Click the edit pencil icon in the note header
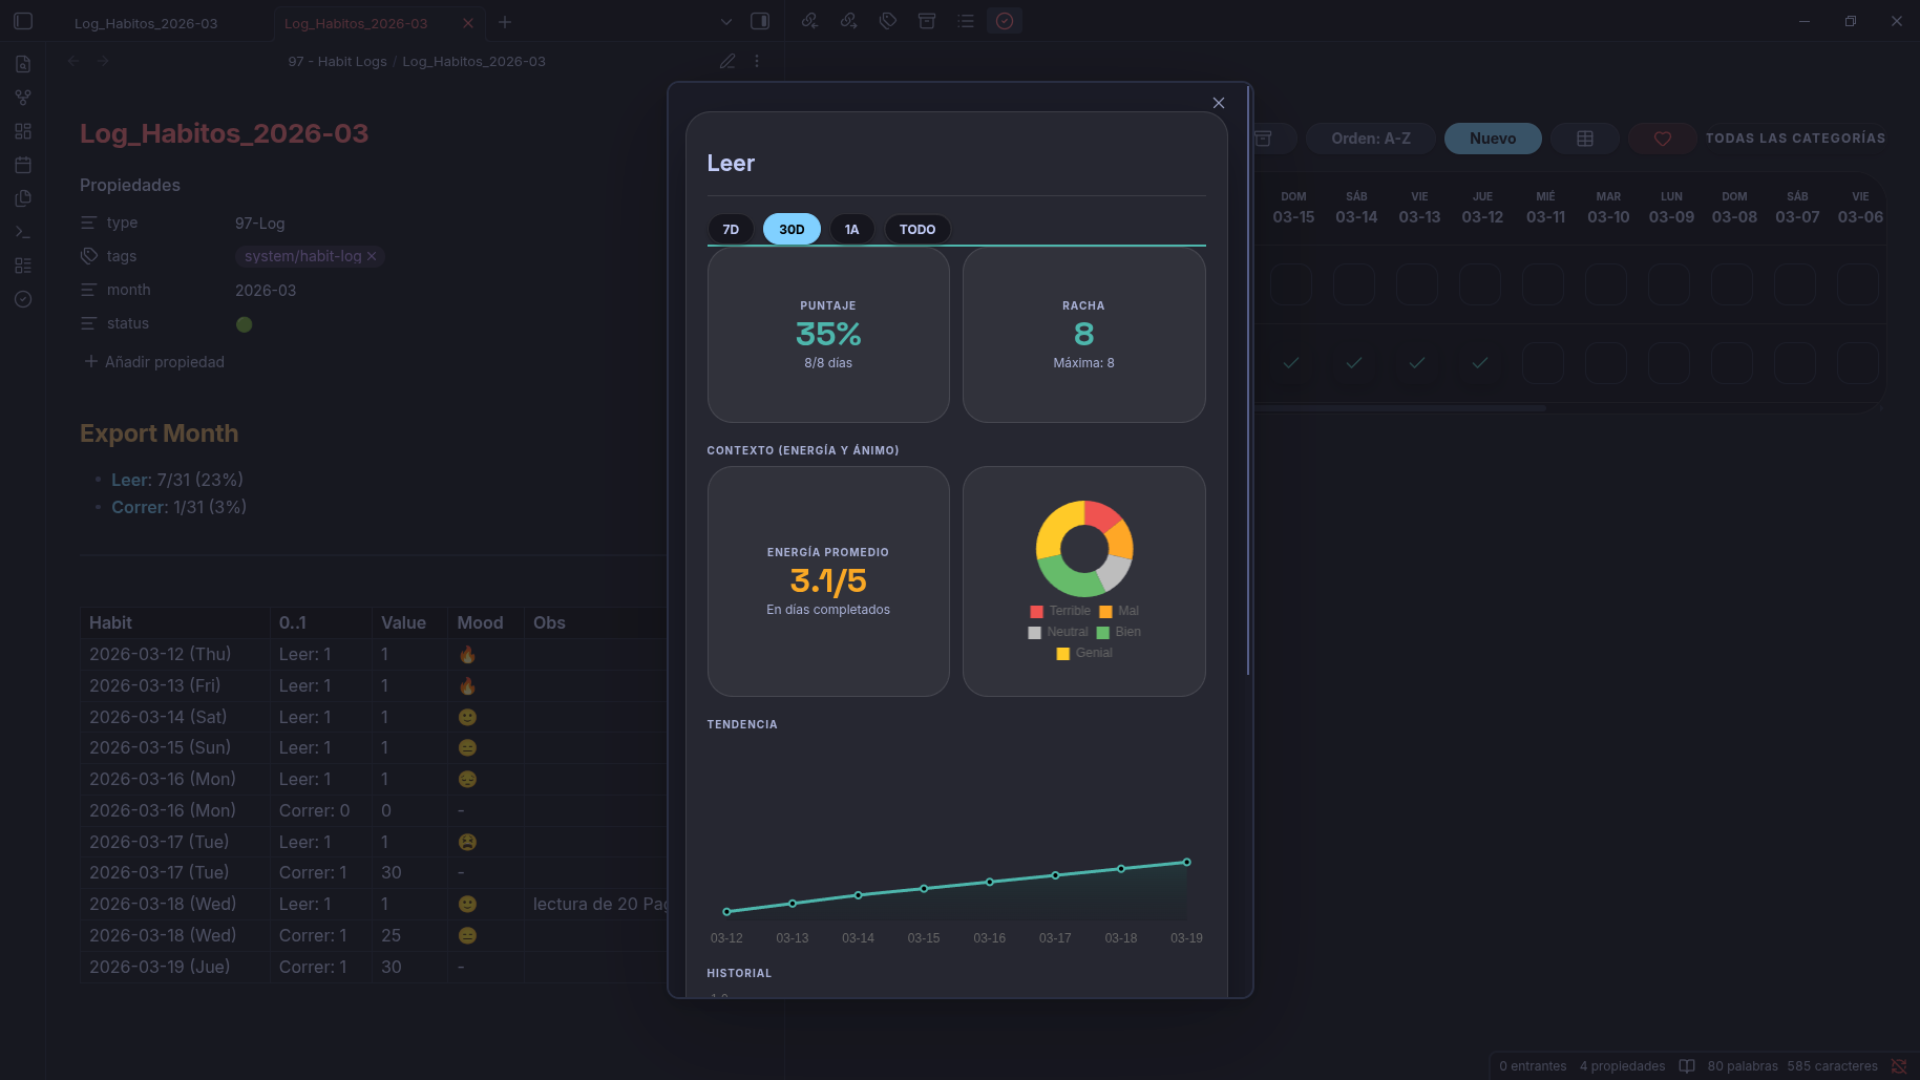 click(727, 61)
